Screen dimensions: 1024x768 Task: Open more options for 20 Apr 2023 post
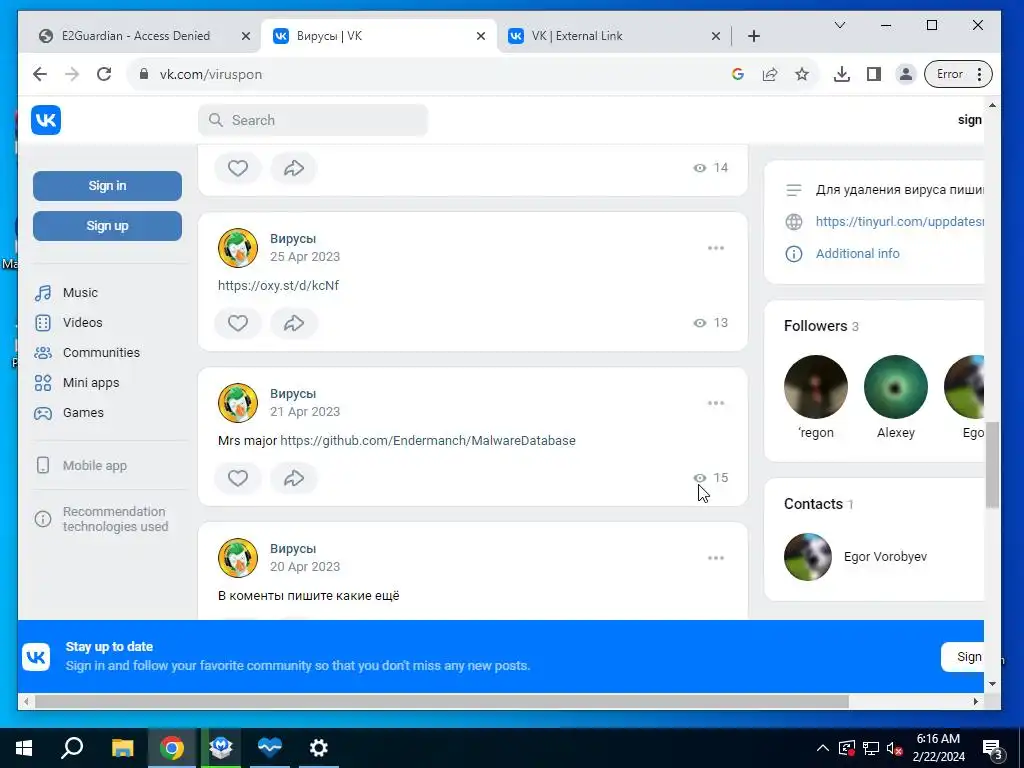point(716,558)
